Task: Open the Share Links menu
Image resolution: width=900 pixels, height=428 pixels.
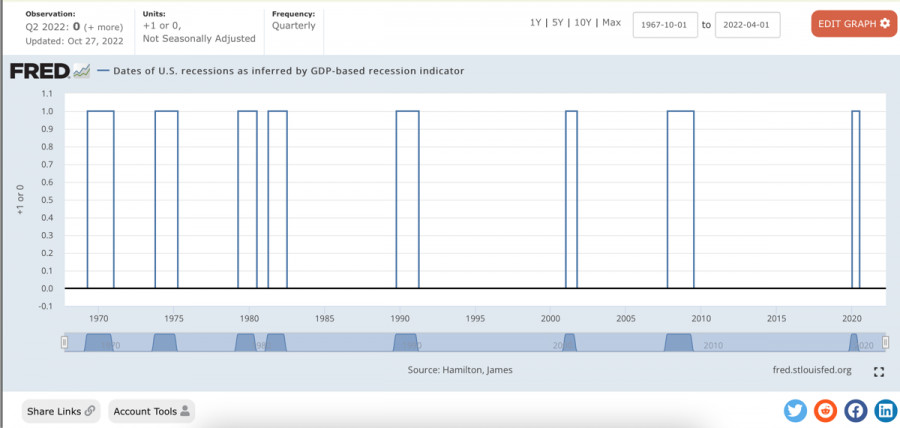Action: tap(61, 411)
